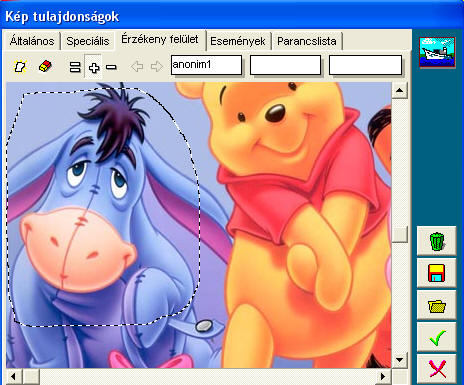The image size is (464, 385).
Task: Click the minus remove-area icon
Action: [111, 67]
